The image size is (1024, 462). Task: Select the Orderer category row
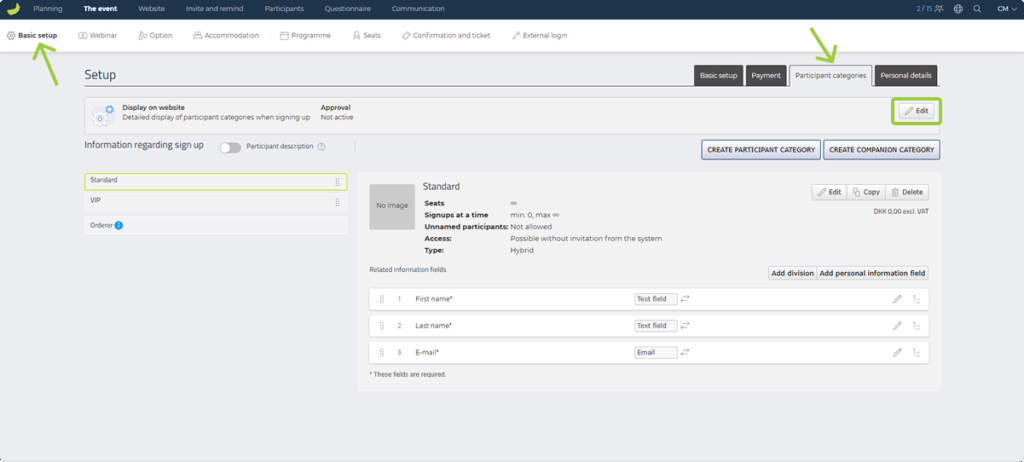click(x=216, y=225)
